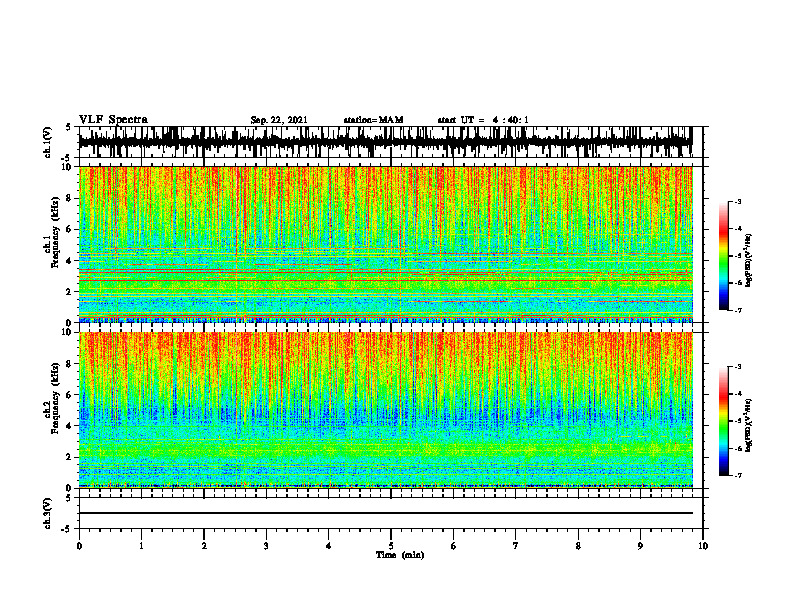Click the ch.2 spectrogram color bar
Image resolution: width=792 pixels, height=612 pixels.
point(723,421)
